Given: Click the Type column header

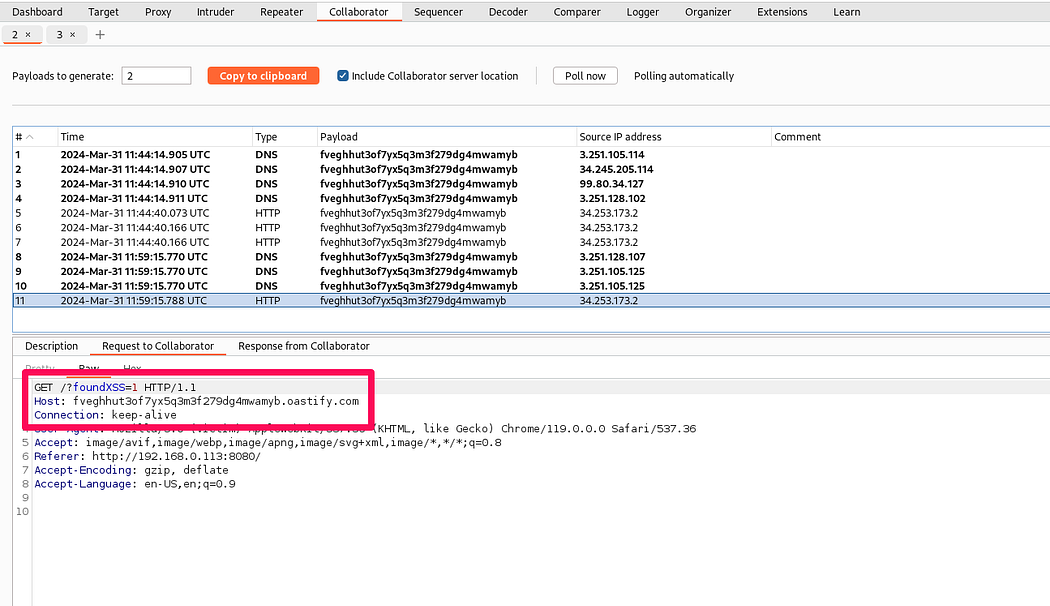Looking at the screenshot, I should click(x=266, y=137).
